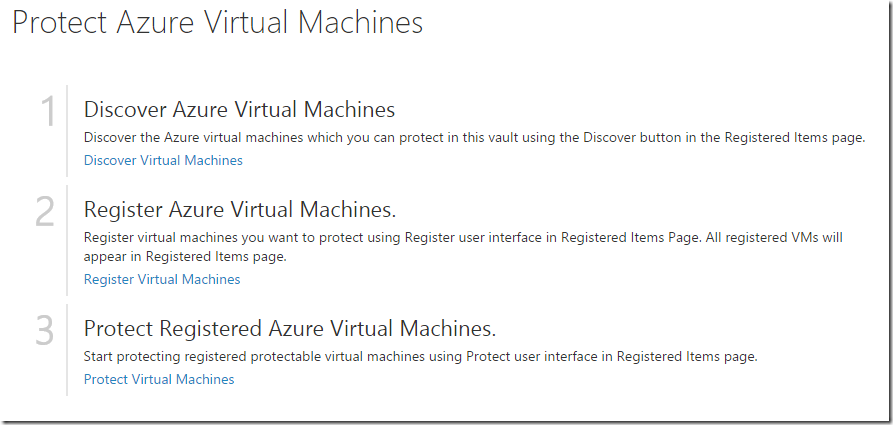893x425 pixels.
Task: Click the Protect Azure Virtual Machines page title
Action: (218, 23)
